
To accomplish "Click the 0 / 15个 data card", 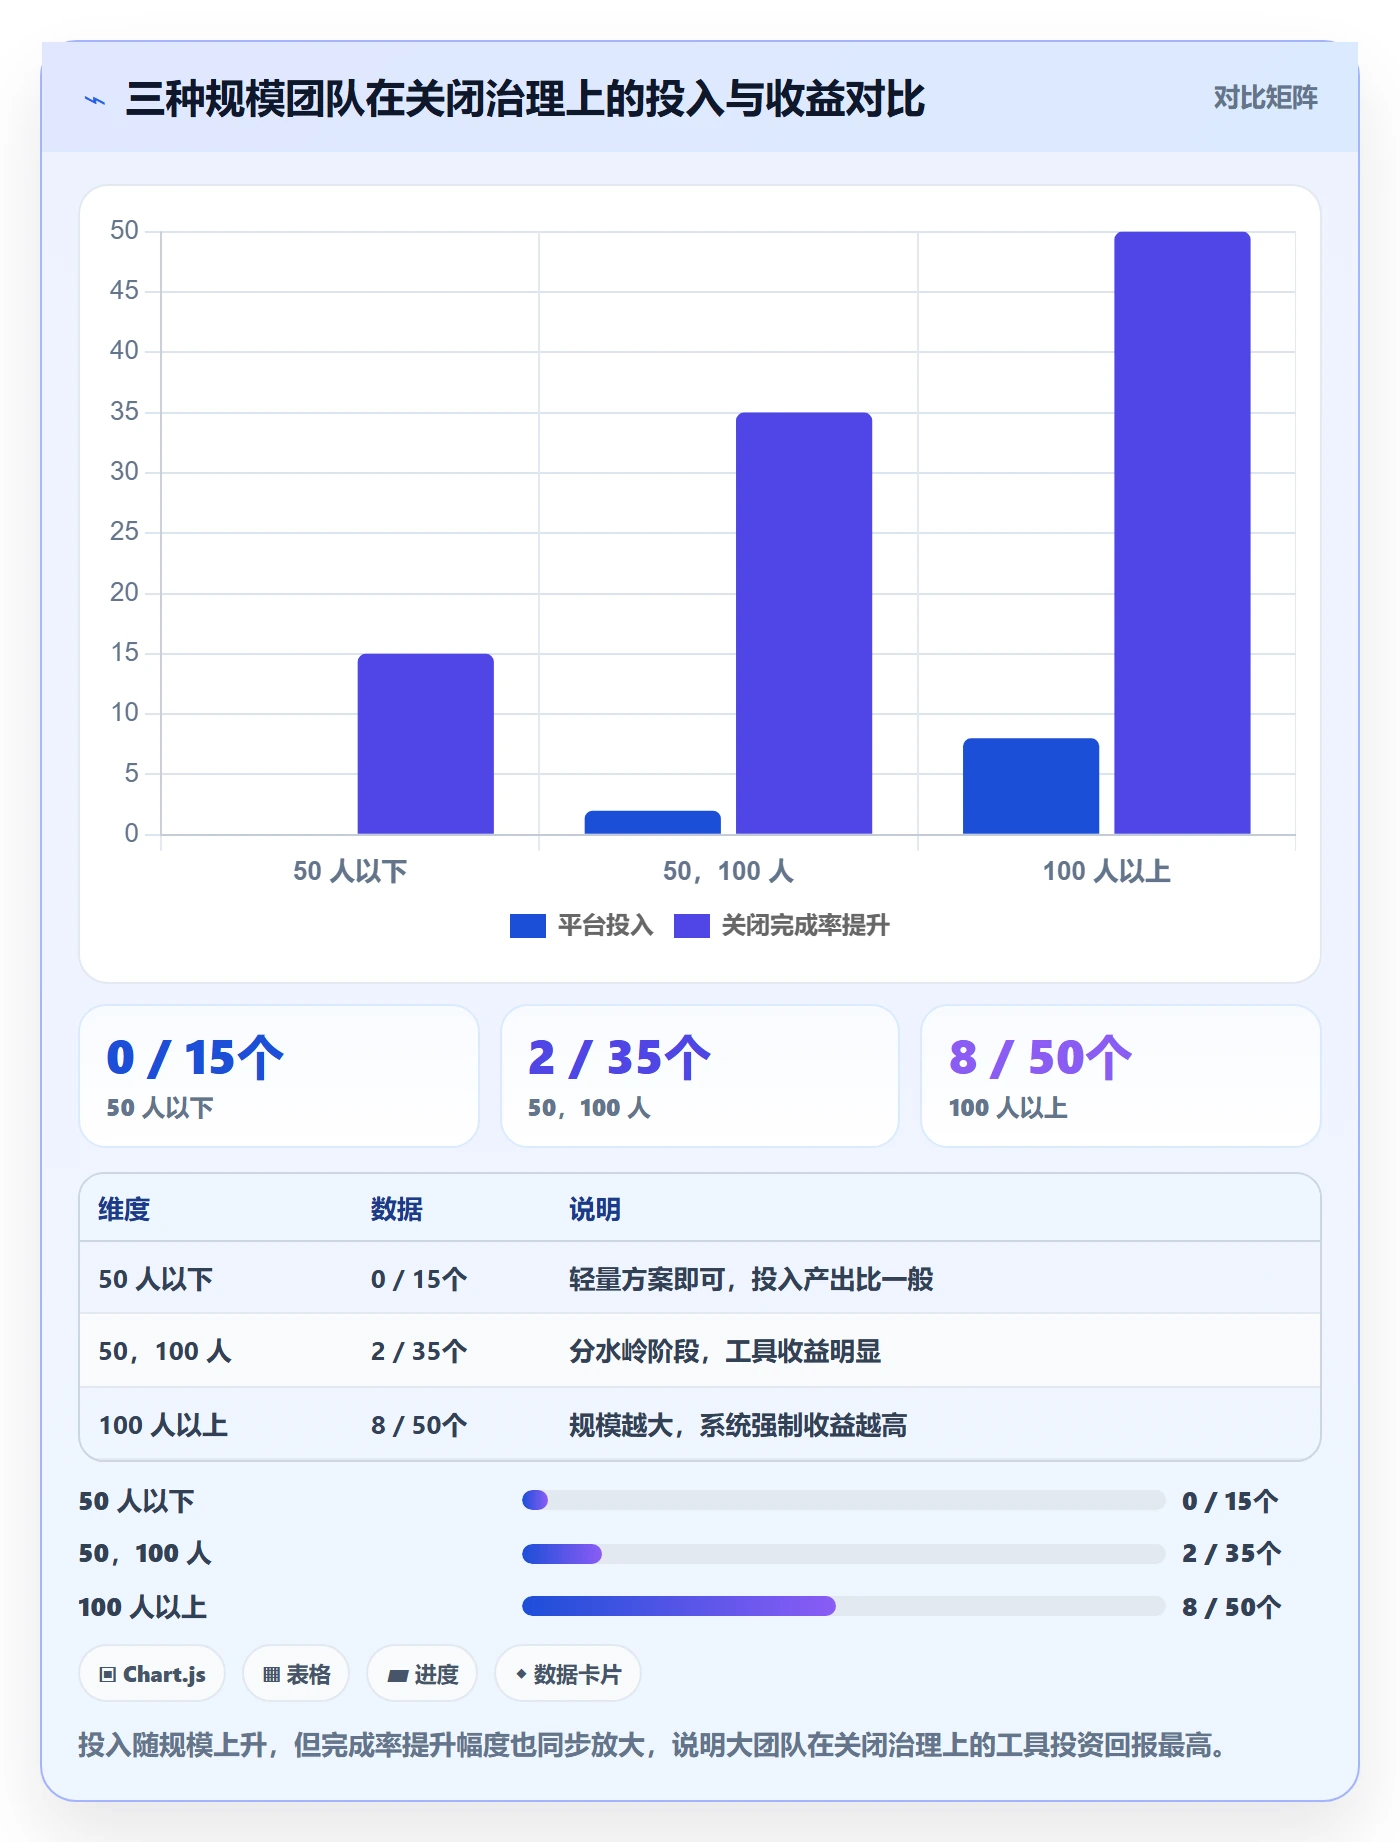I will click(279, 1076).
